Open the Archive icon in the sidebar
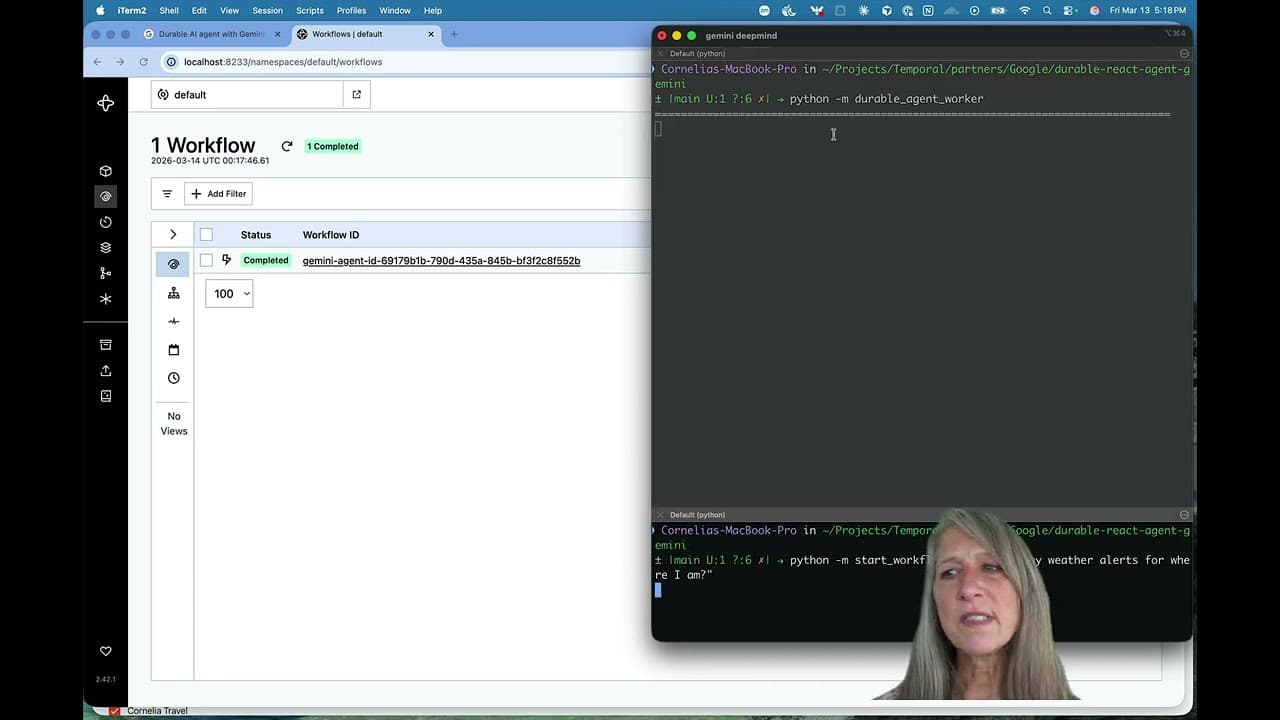The image size is (1280, 720). click(x=106, y=345)
